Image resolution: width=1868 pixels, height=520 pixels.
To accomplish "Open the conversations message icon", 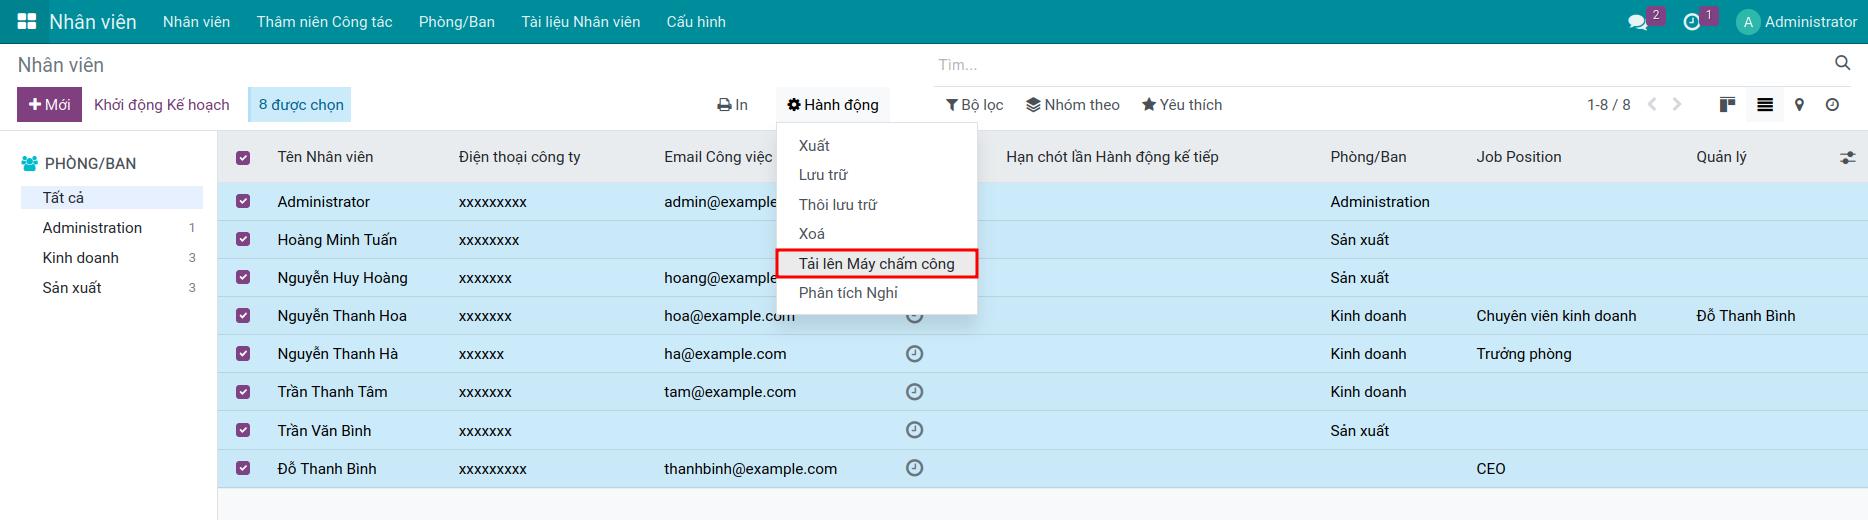I will 1637,22.
